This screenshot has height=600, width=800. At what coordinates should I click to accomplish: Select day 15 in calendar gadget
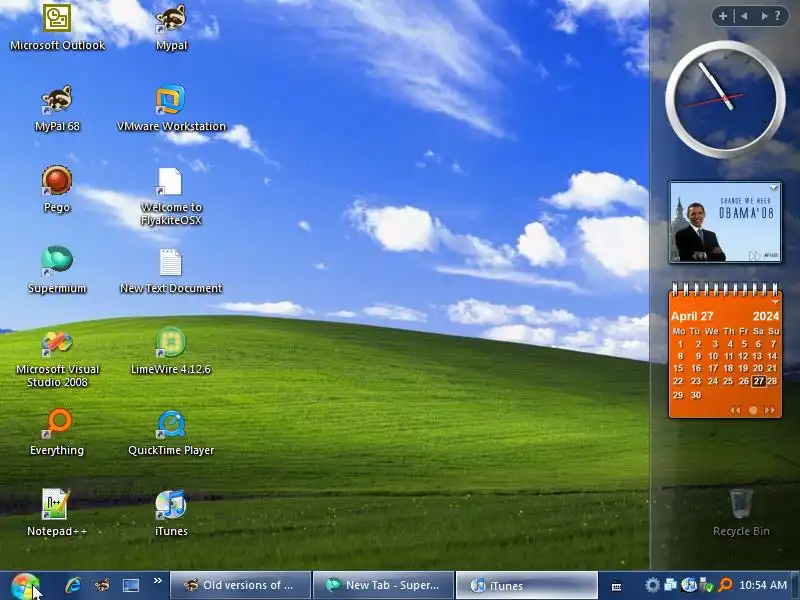pos(678,368)
